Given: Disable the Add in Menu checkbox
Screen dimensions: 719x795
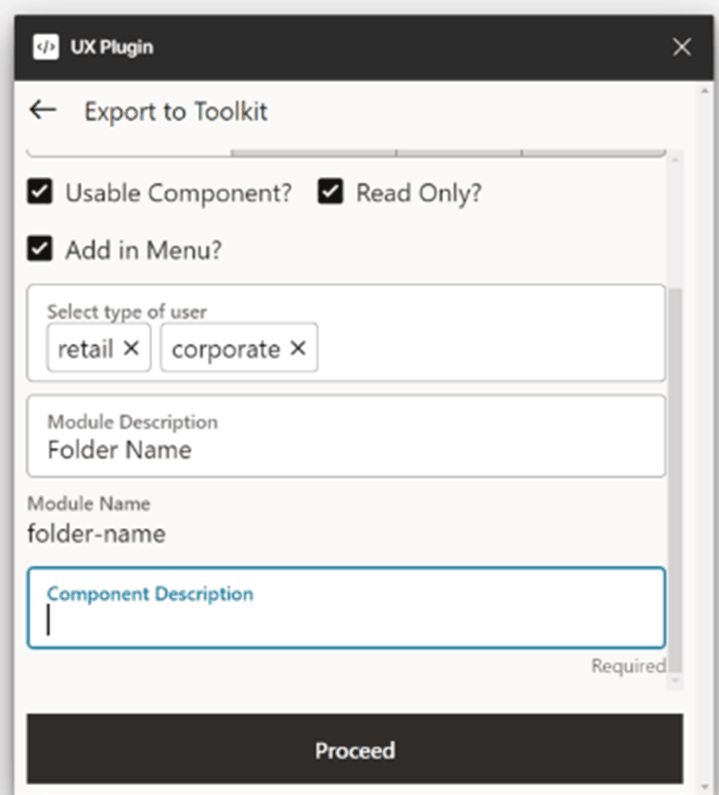Looking at the screenshot, I should (40, 249).
